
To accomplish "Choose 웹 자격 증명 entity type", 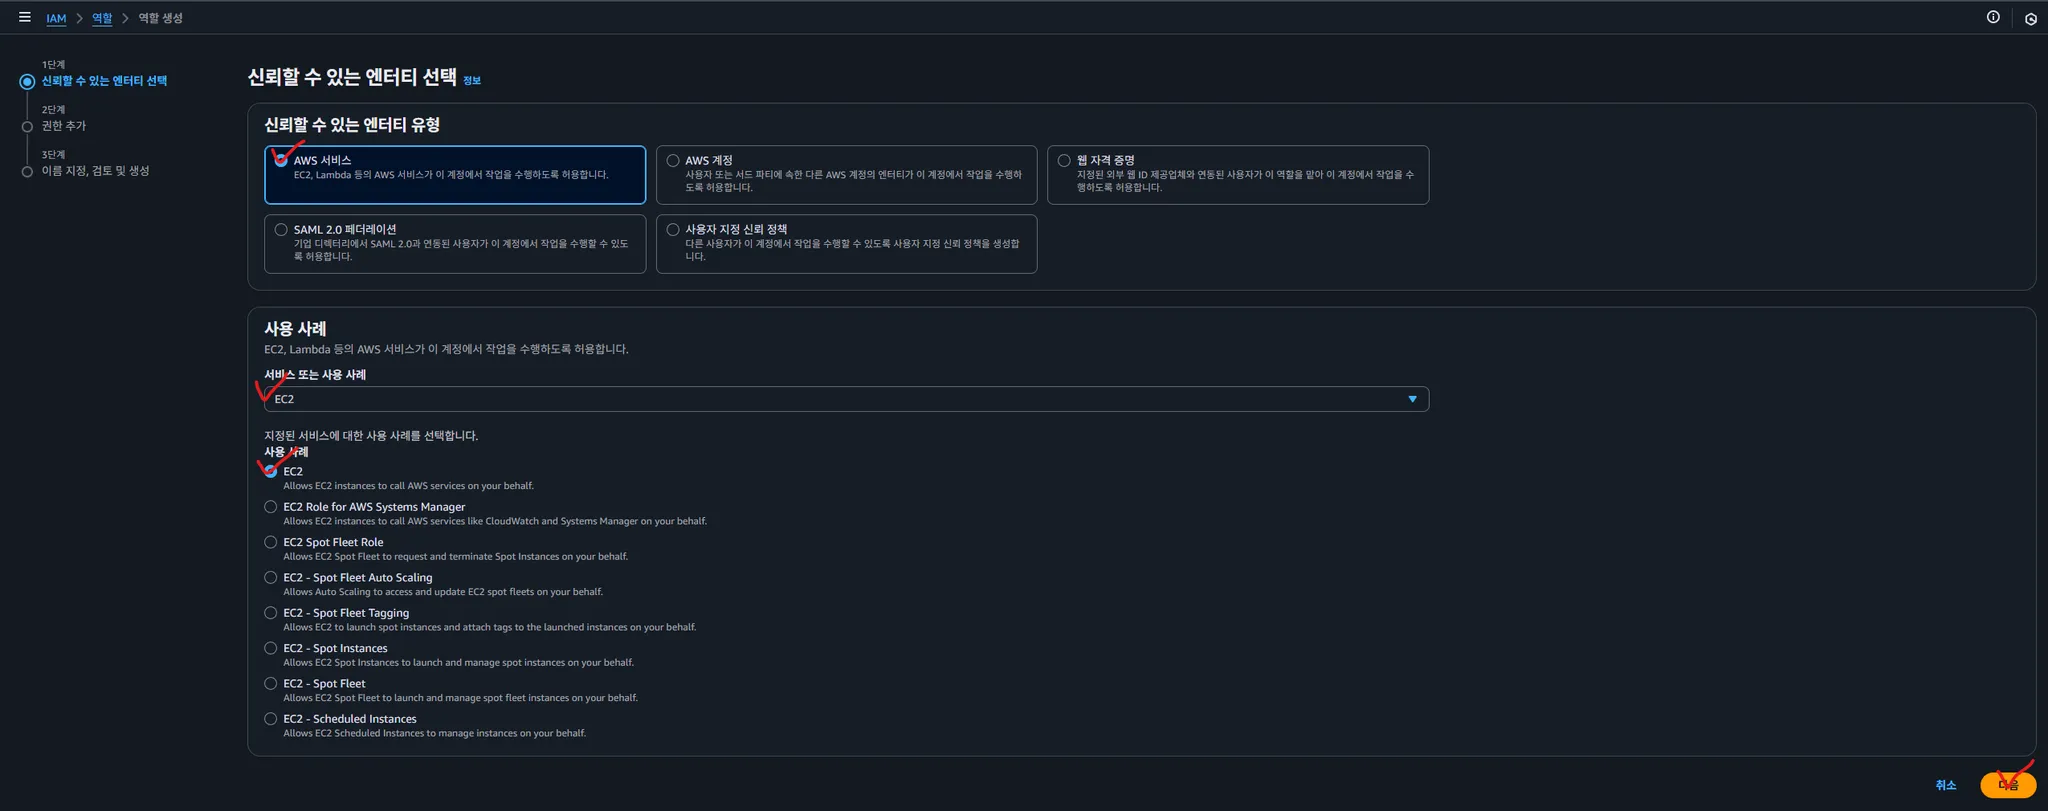I will pos(1064,161).
